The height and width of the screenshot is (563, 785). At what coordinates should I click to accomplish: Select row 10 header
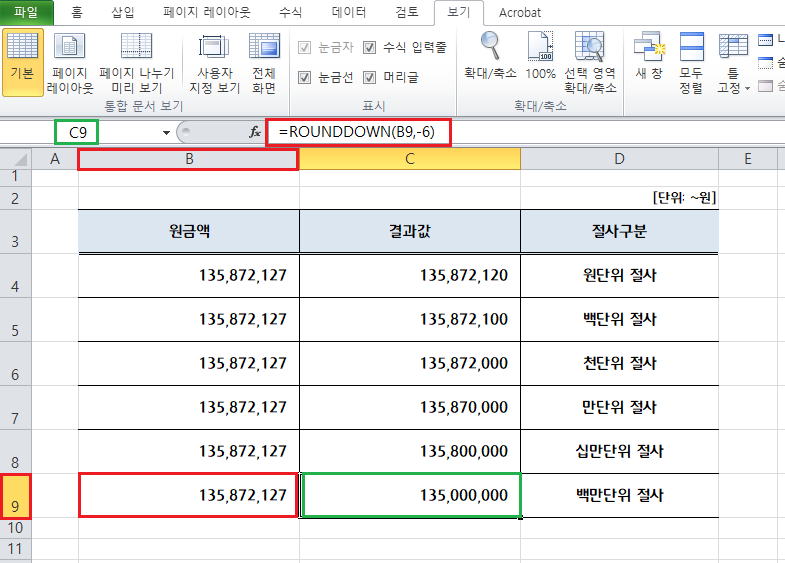coord(15,528)
